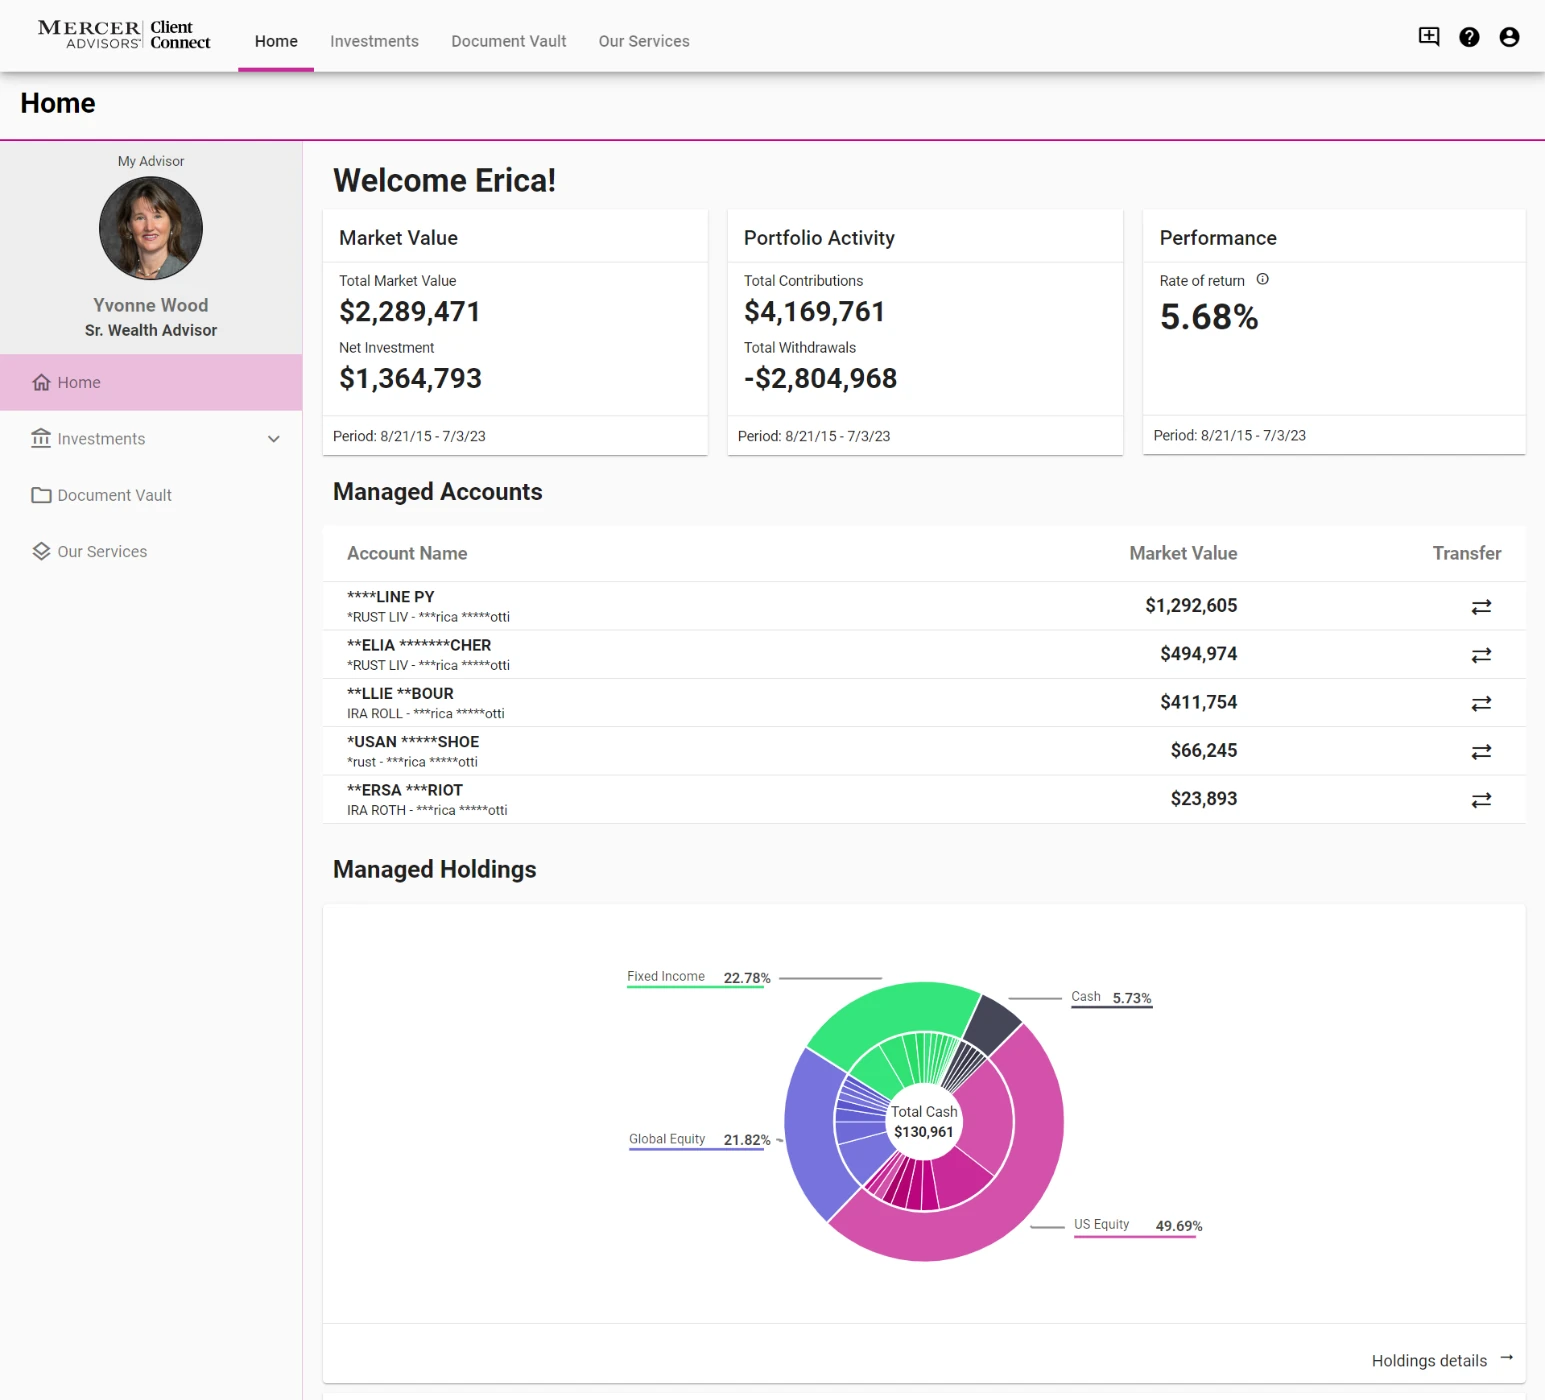1545x1400 pixels.
Task: Click transfer arrows for ****LINE PY account
Action: coord(1481,606)
